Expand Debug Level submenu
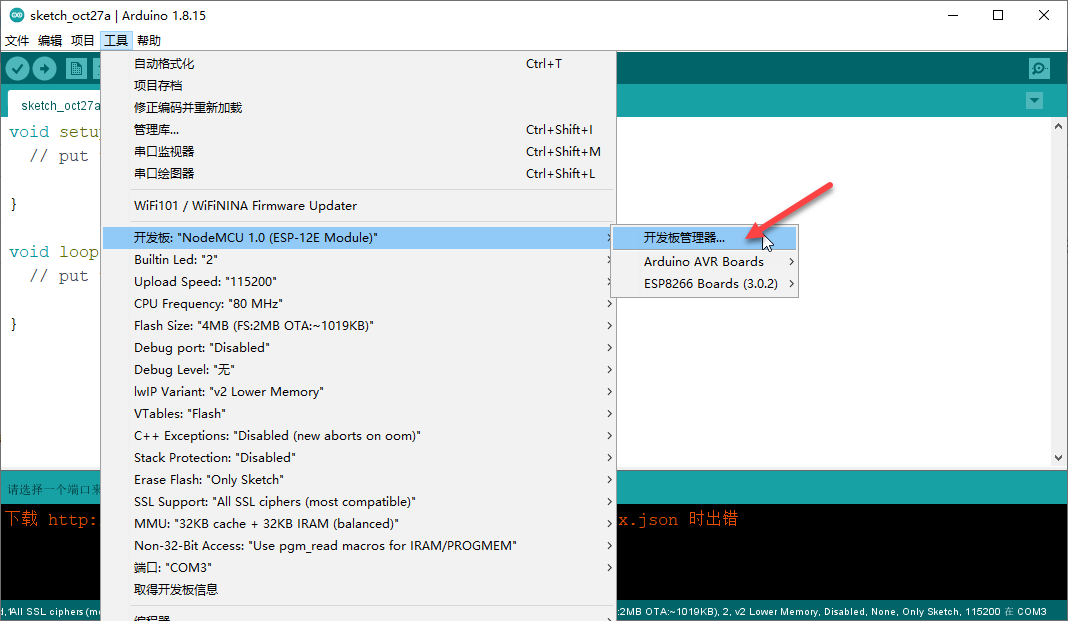Viewport: 1068px width, 621px height. pyautogui.click(x=359, y=370)
